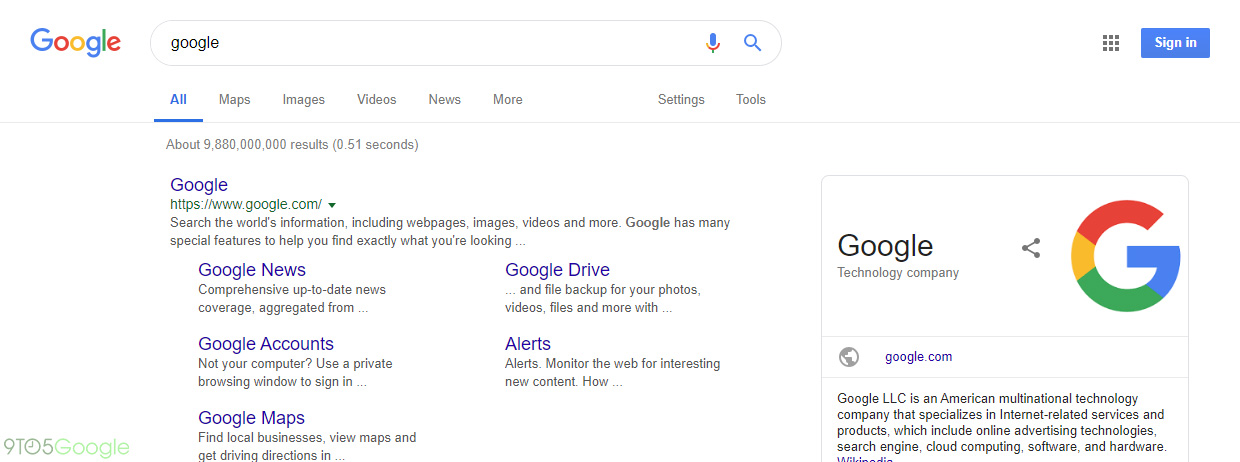The height and width of the screenshot is (462, 1240).
Task: Click the large Google G logo thumbnail
Action: pos(1125,256)
